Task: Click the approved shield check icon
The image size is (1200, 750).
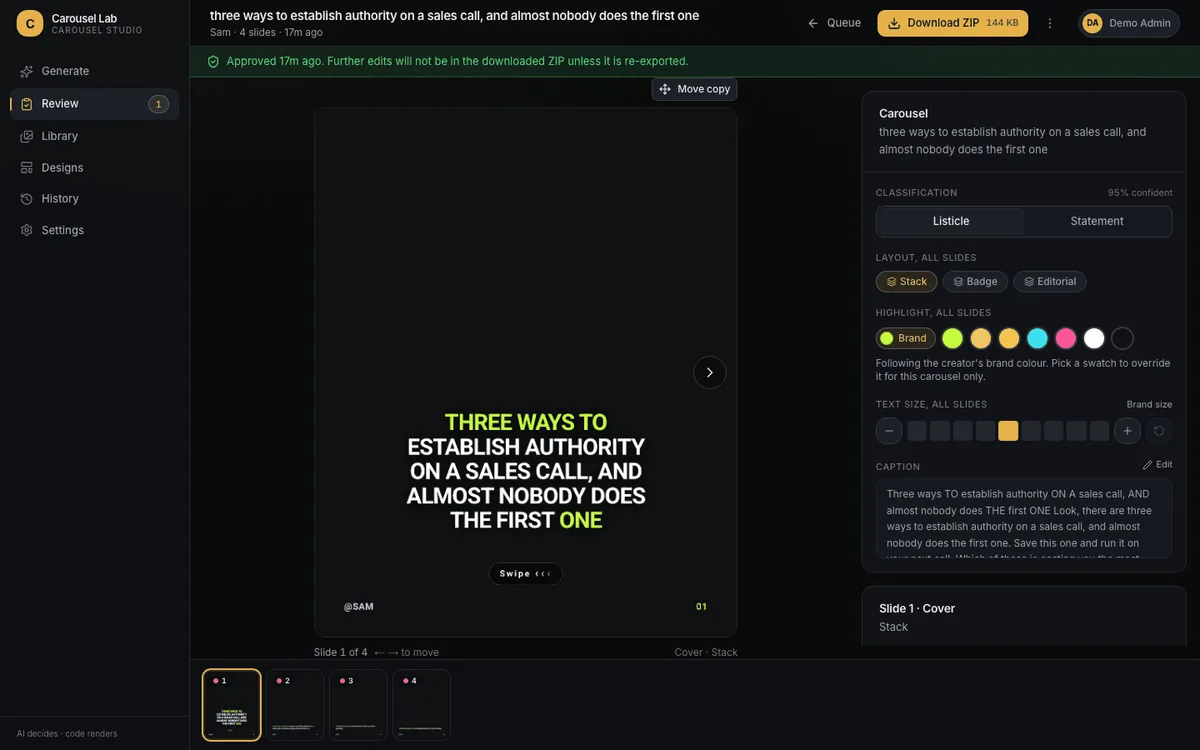Action: click(x=213, y=62)
